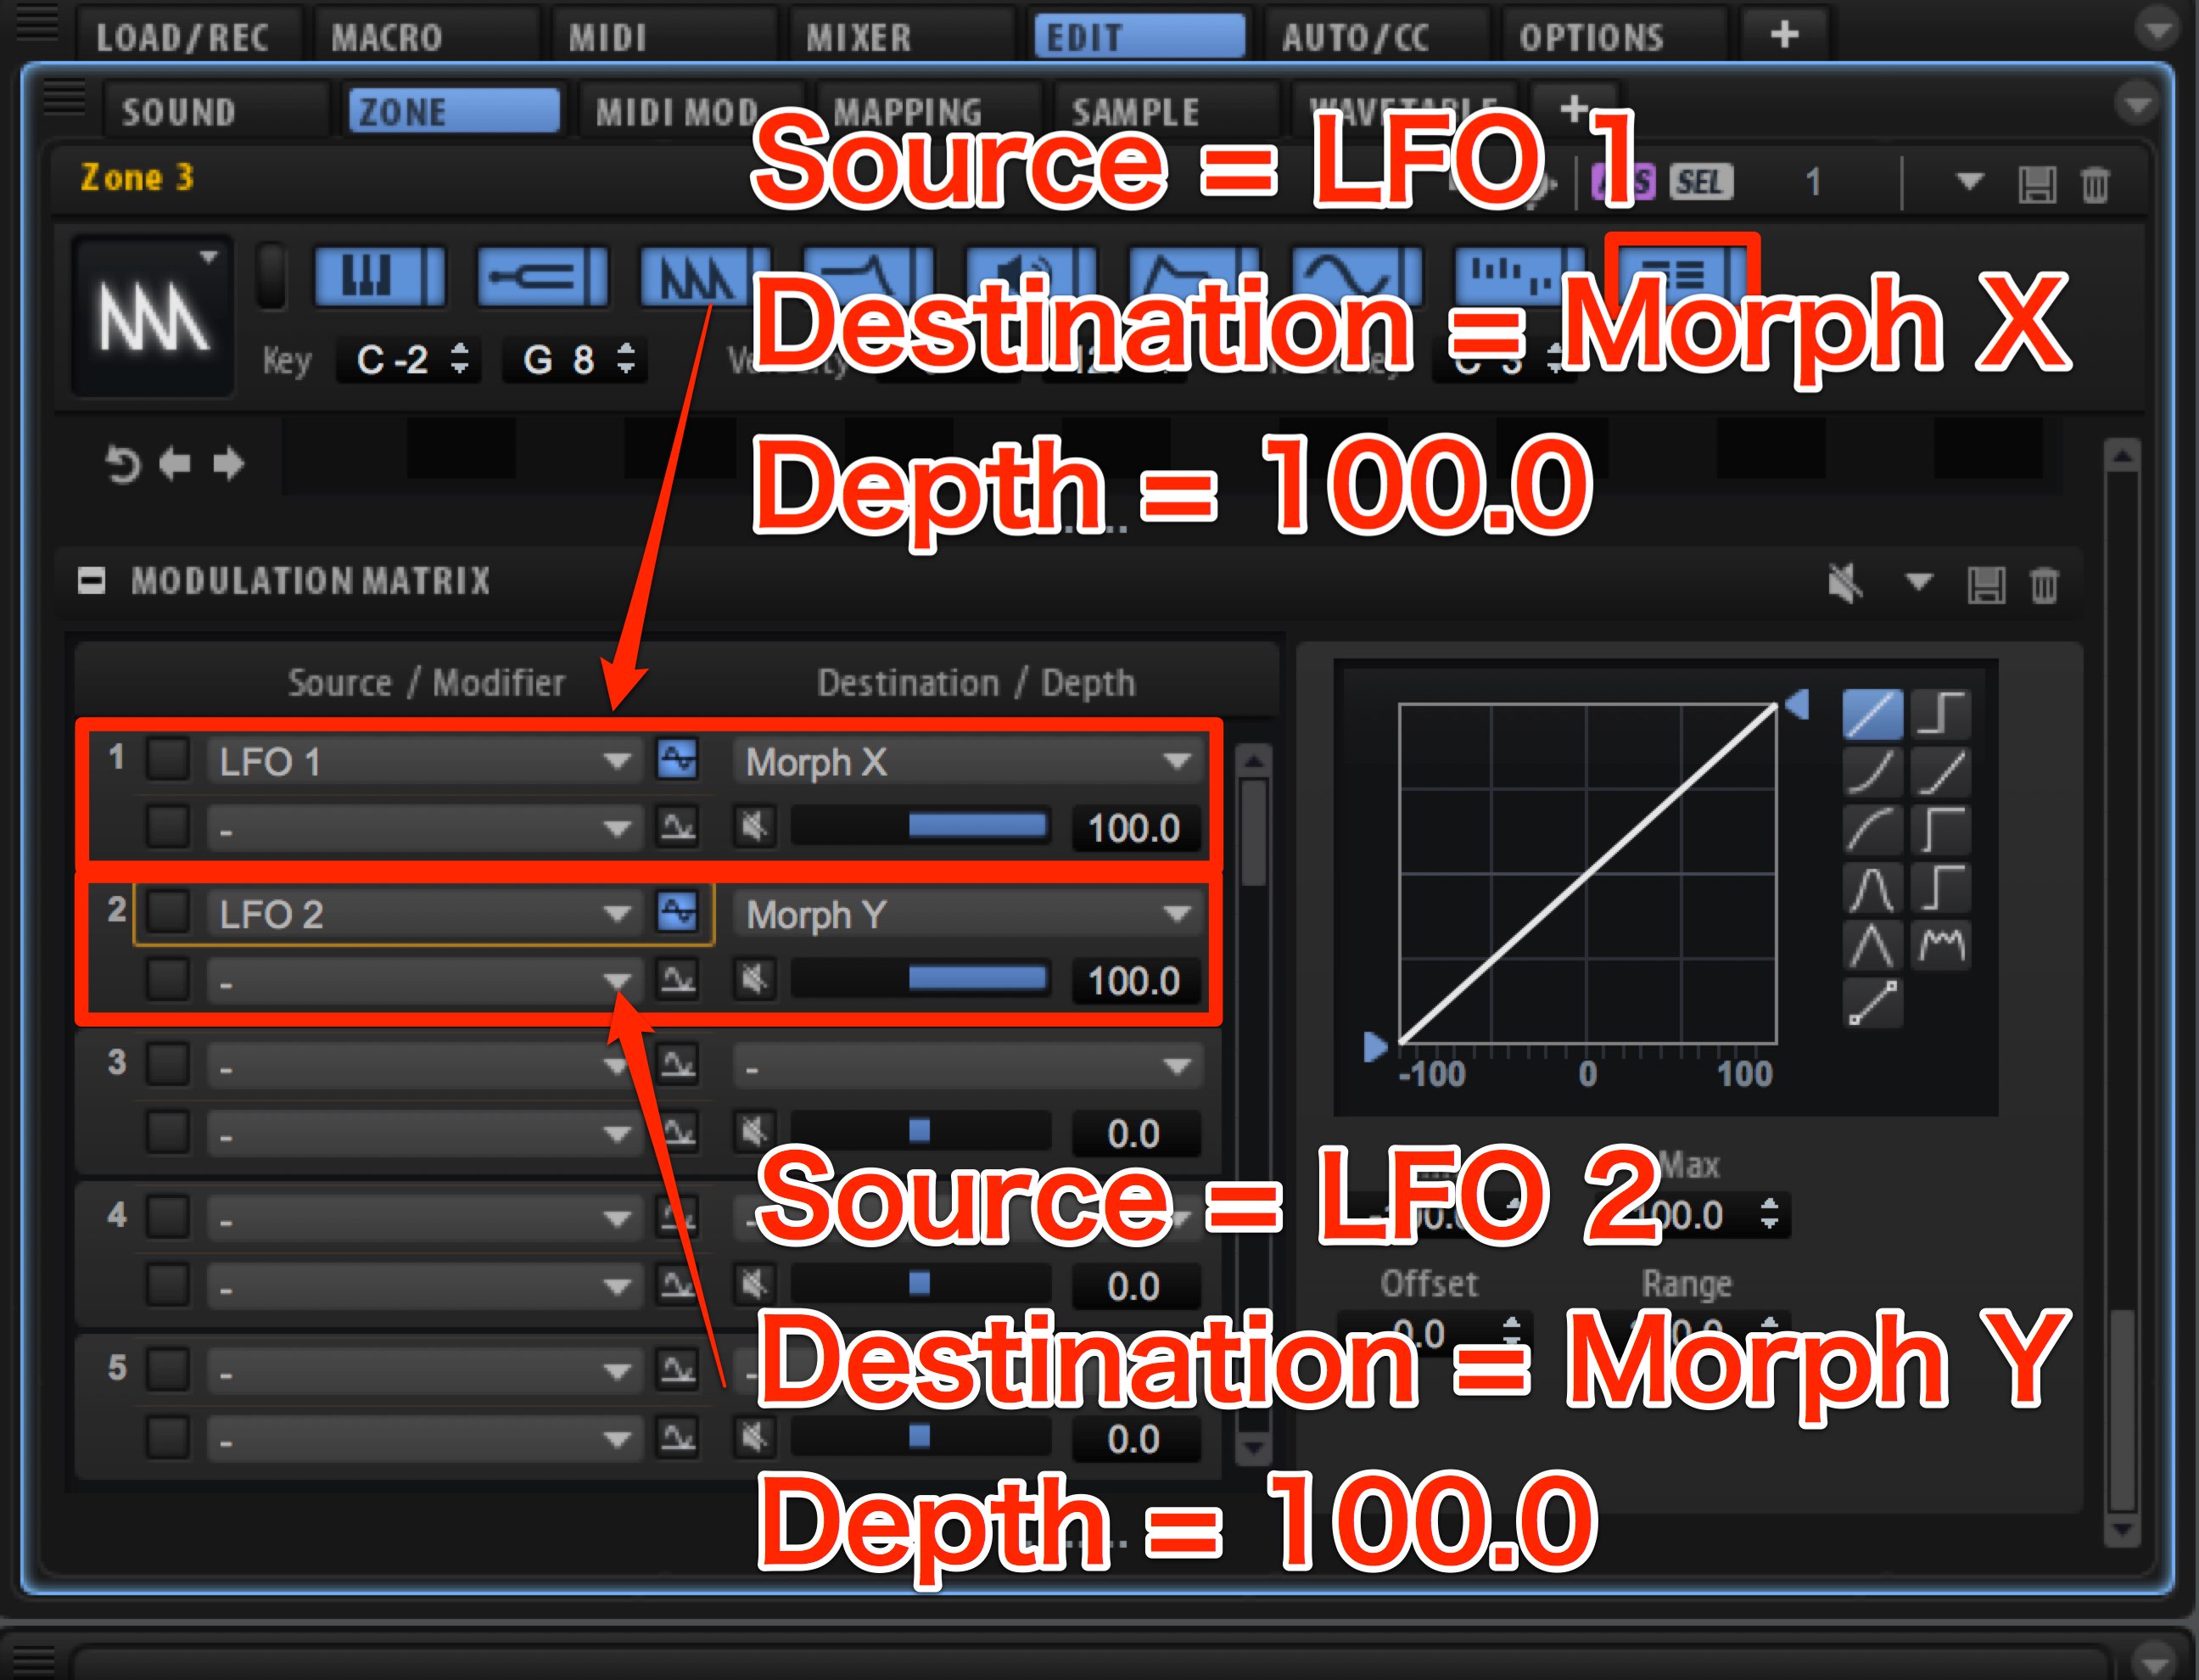2199x1680 pixels.
Task: Open the LFO 1 source dropdown
Action: [424, 762]
